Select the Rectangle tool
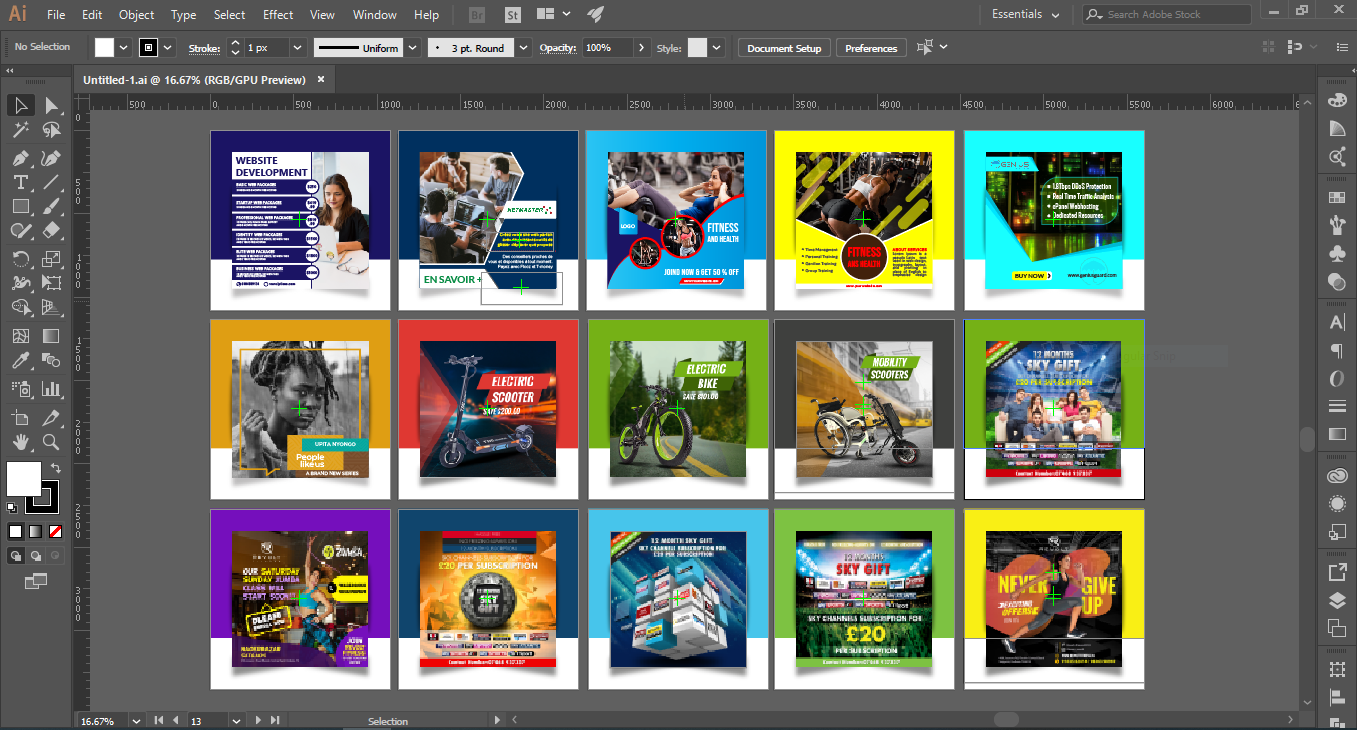Screen dimensions: 1357x730 coord(21,206)
